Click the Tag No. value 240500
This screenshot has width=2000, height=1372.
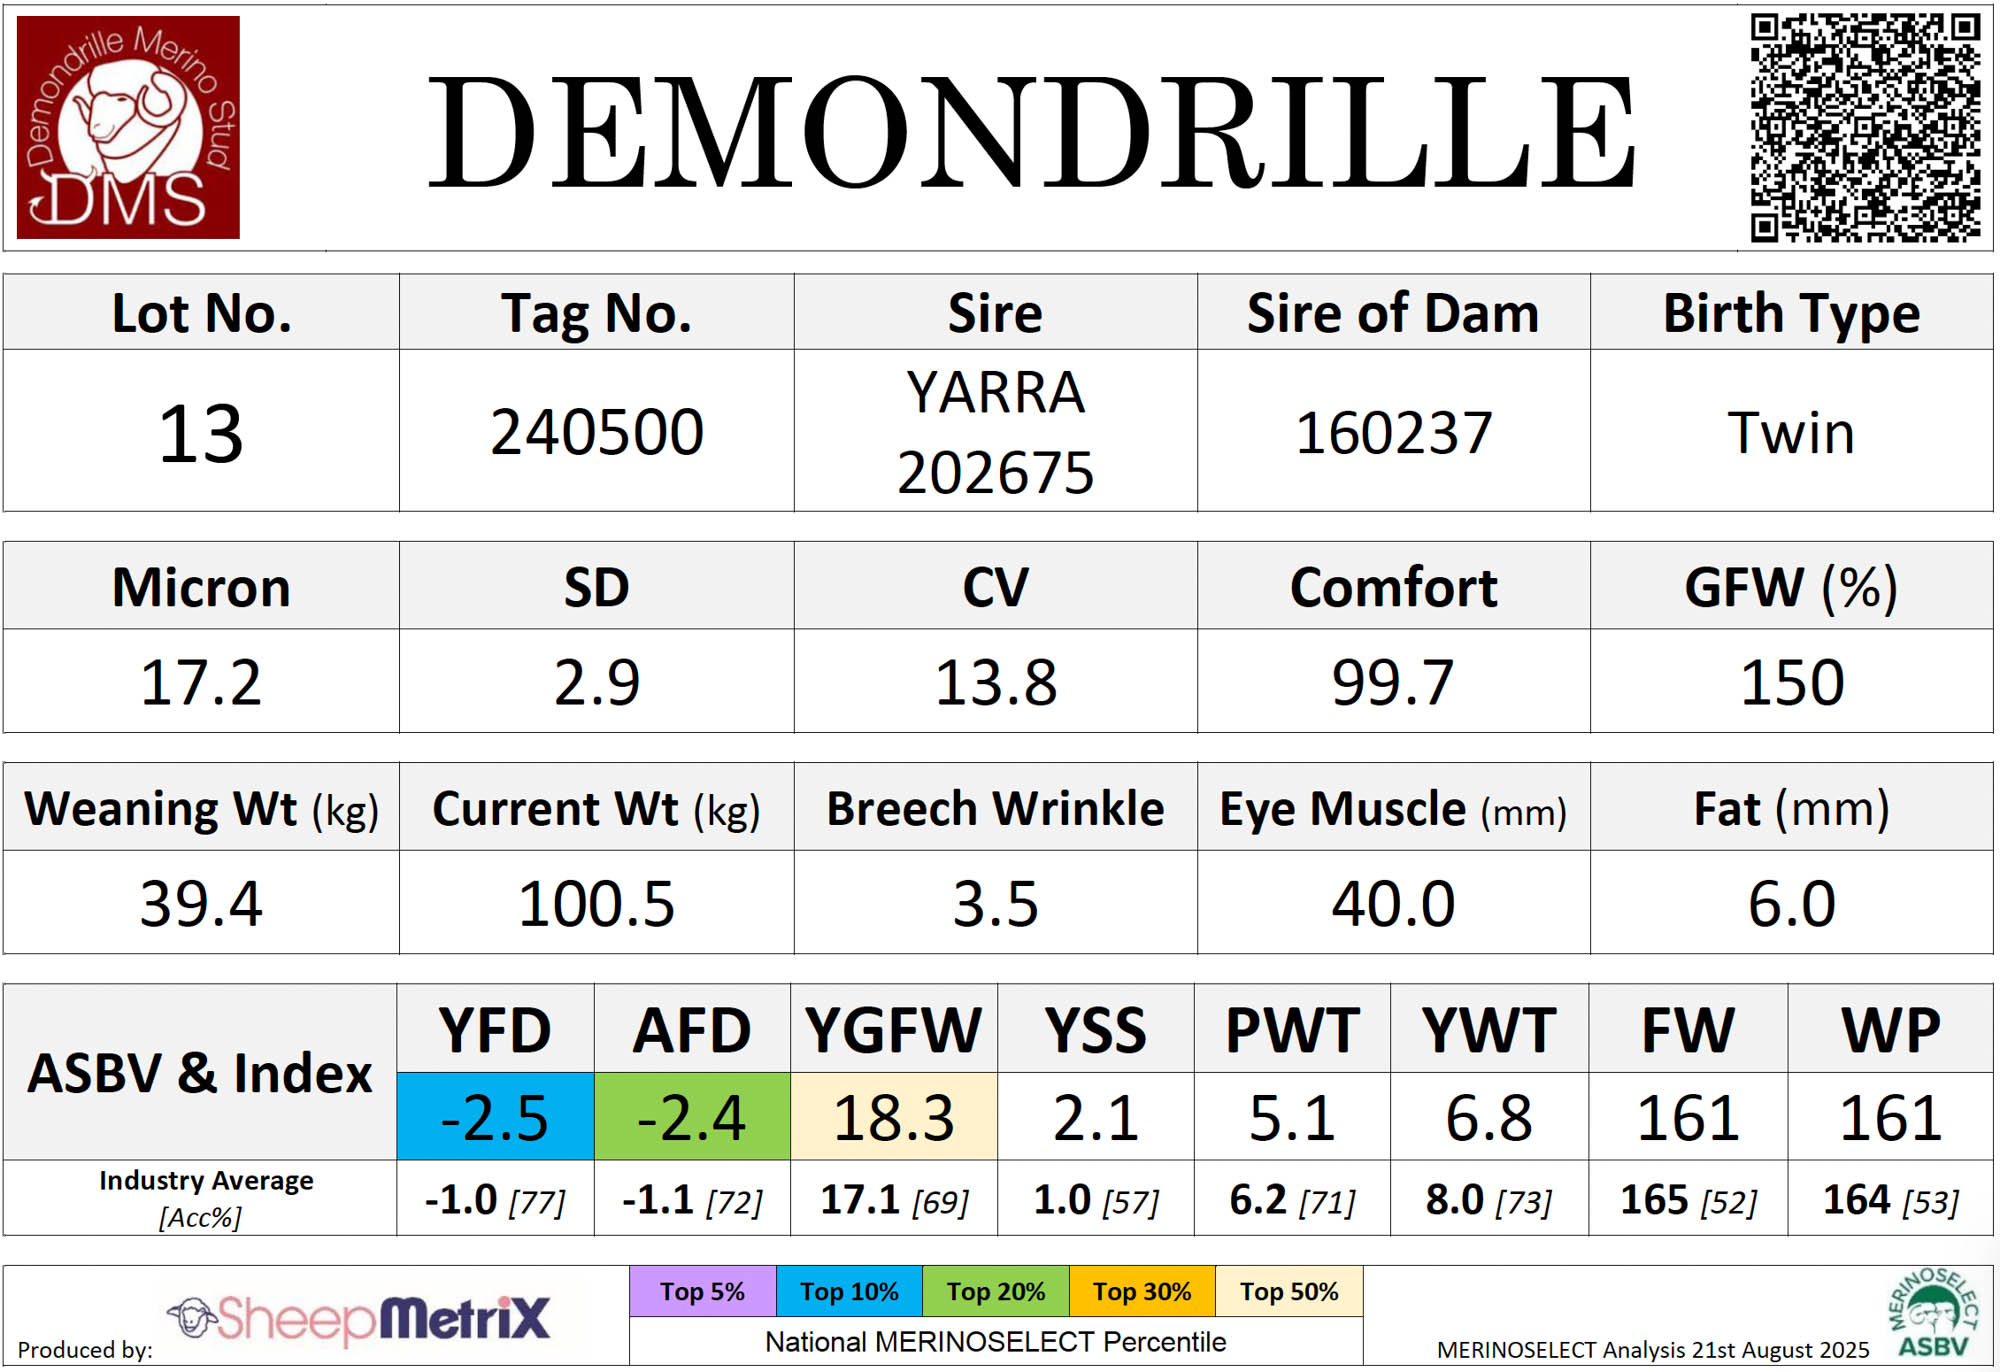coord(597,432)
